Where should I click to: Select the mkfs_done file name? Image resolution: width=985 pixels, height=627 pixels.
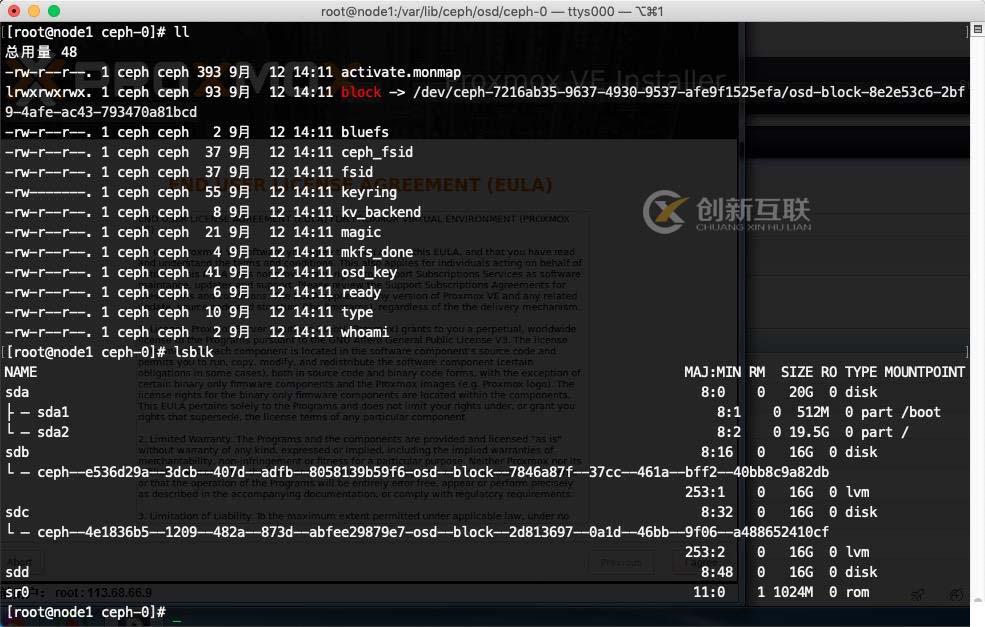[377, 253]
